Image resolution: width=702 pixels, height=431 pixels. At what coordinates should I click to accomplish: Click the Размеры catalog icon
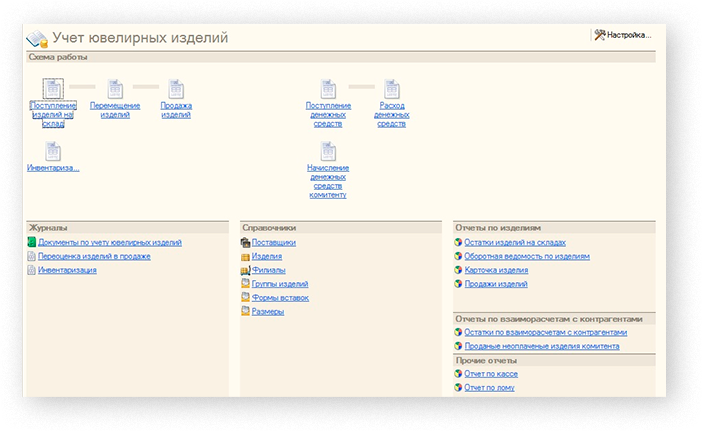(245, 311)
